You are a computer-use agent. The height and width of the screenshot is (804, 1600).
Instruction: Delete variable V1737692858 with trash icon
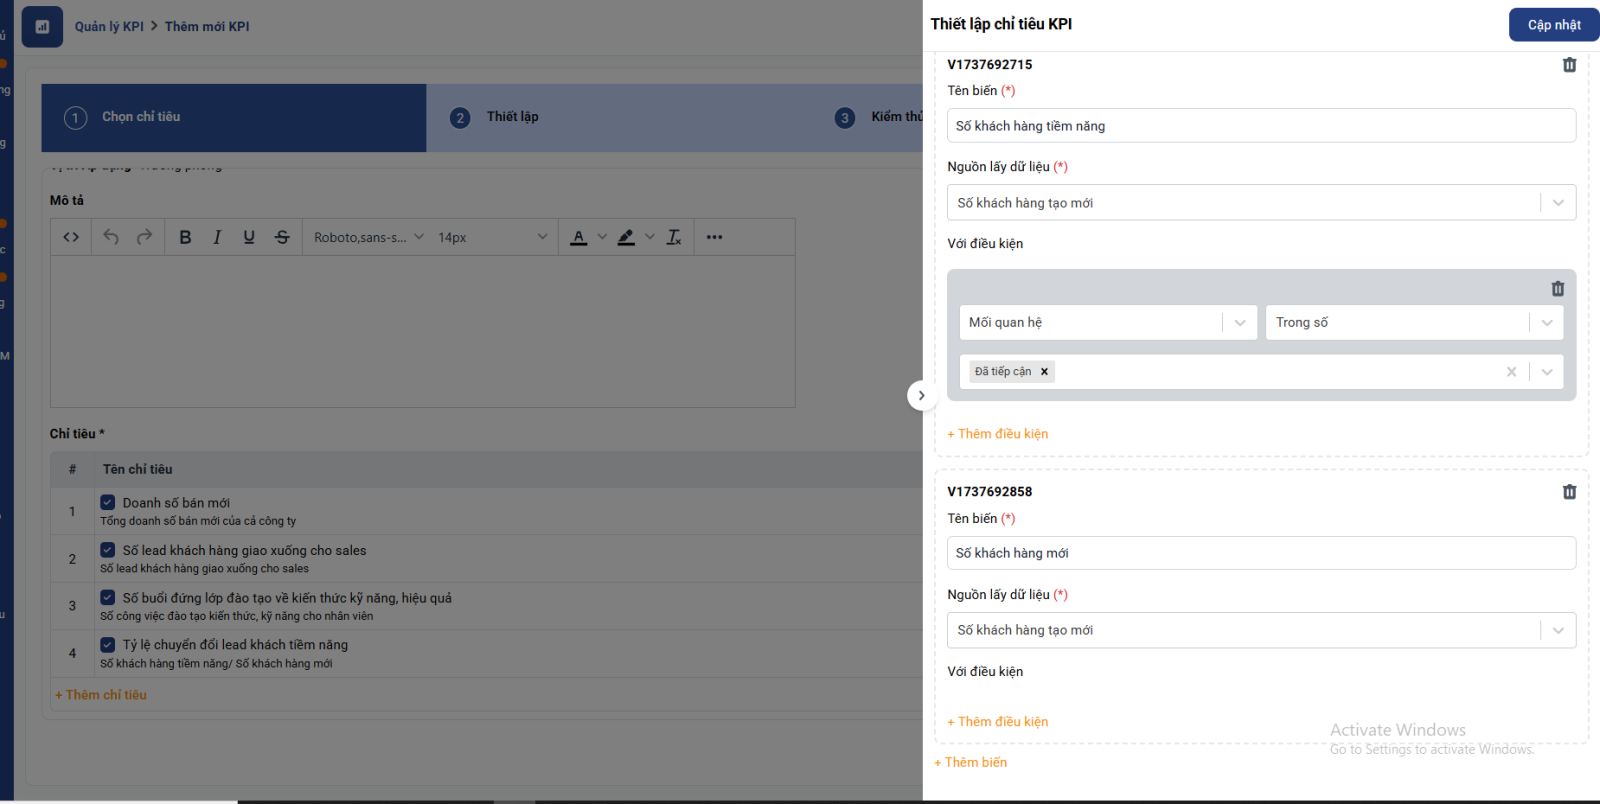click(x=1569, y=492)
